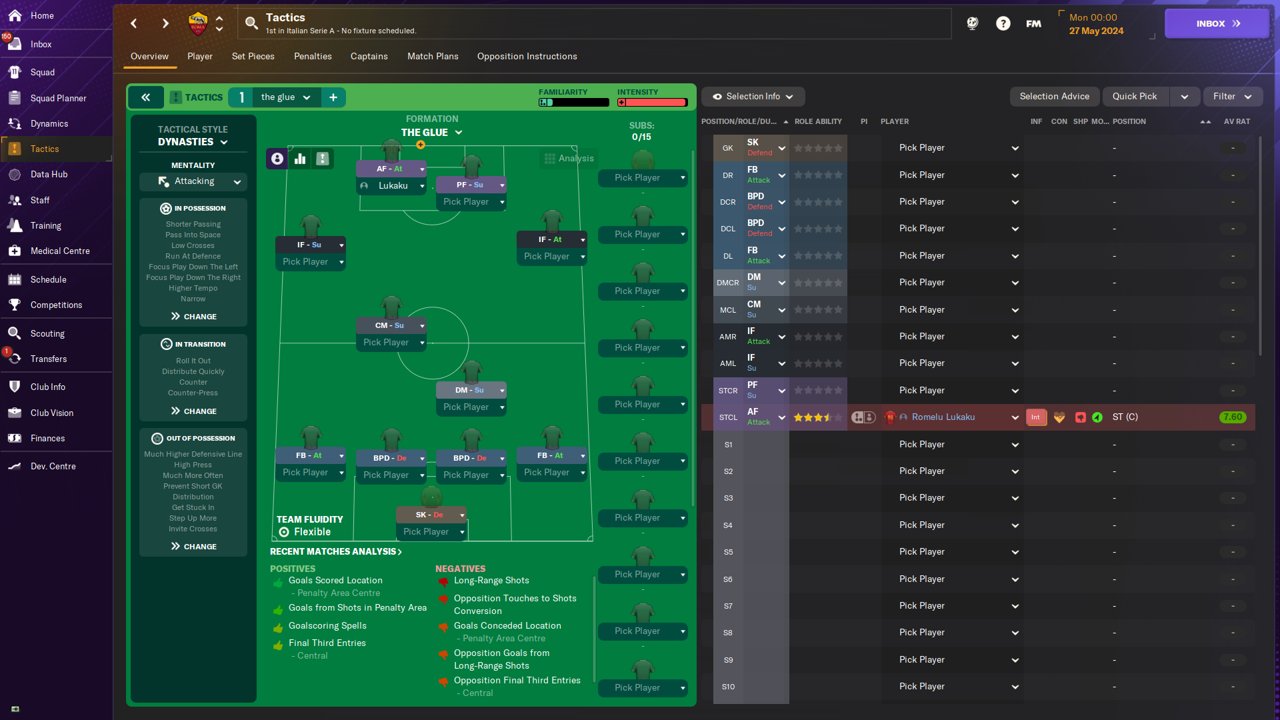Click the FM menu icon
1280x720 pixels.
pyautogui.click(x=1034, y=23)
